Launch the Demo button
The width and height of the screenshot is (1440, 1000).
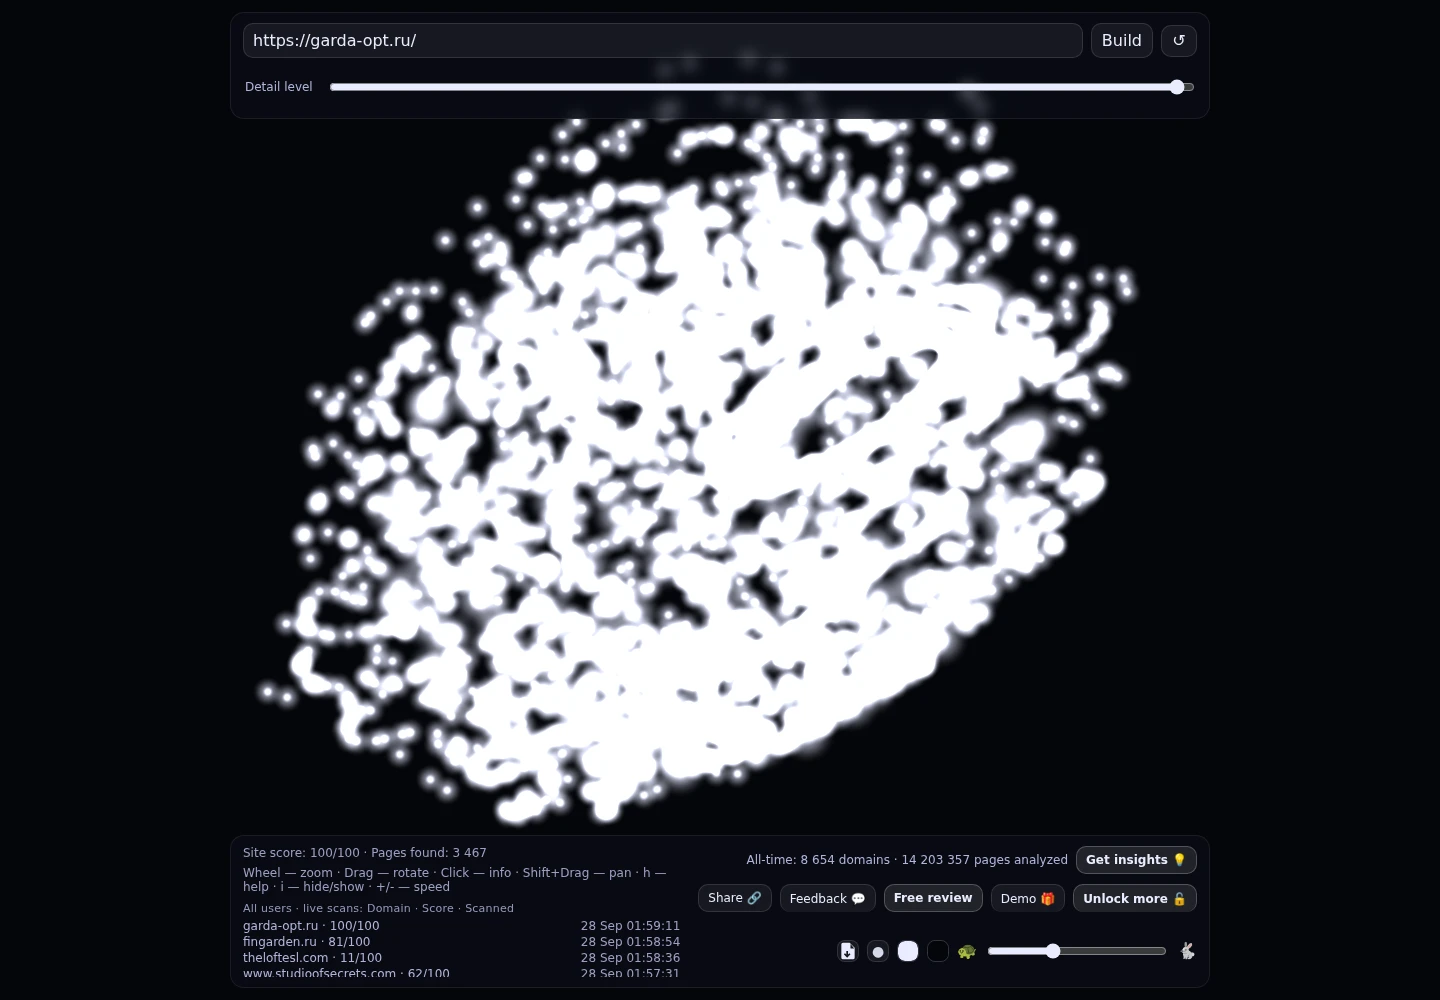pyautogui.click(x=1028, y=898)
